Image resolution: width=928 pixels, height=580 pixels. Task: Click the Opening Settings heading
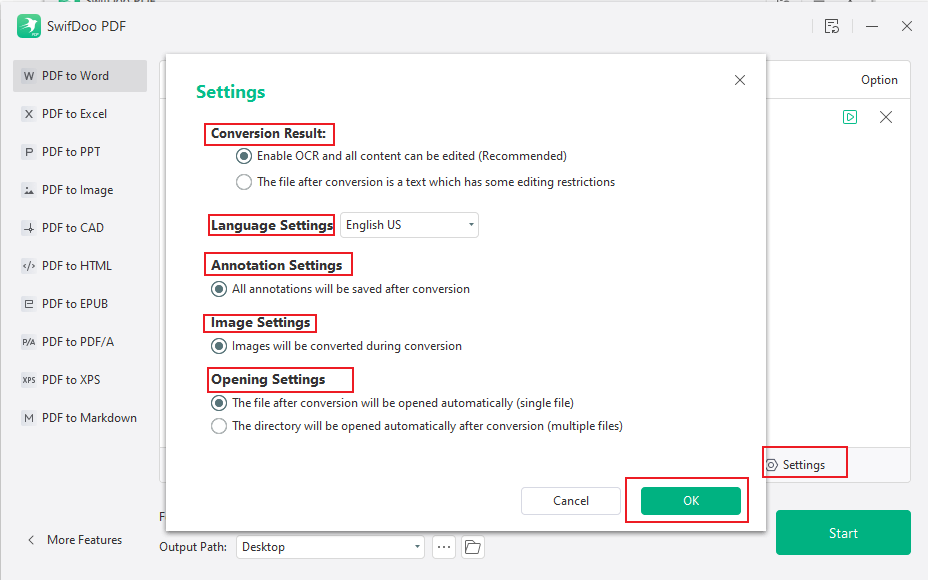268,379
